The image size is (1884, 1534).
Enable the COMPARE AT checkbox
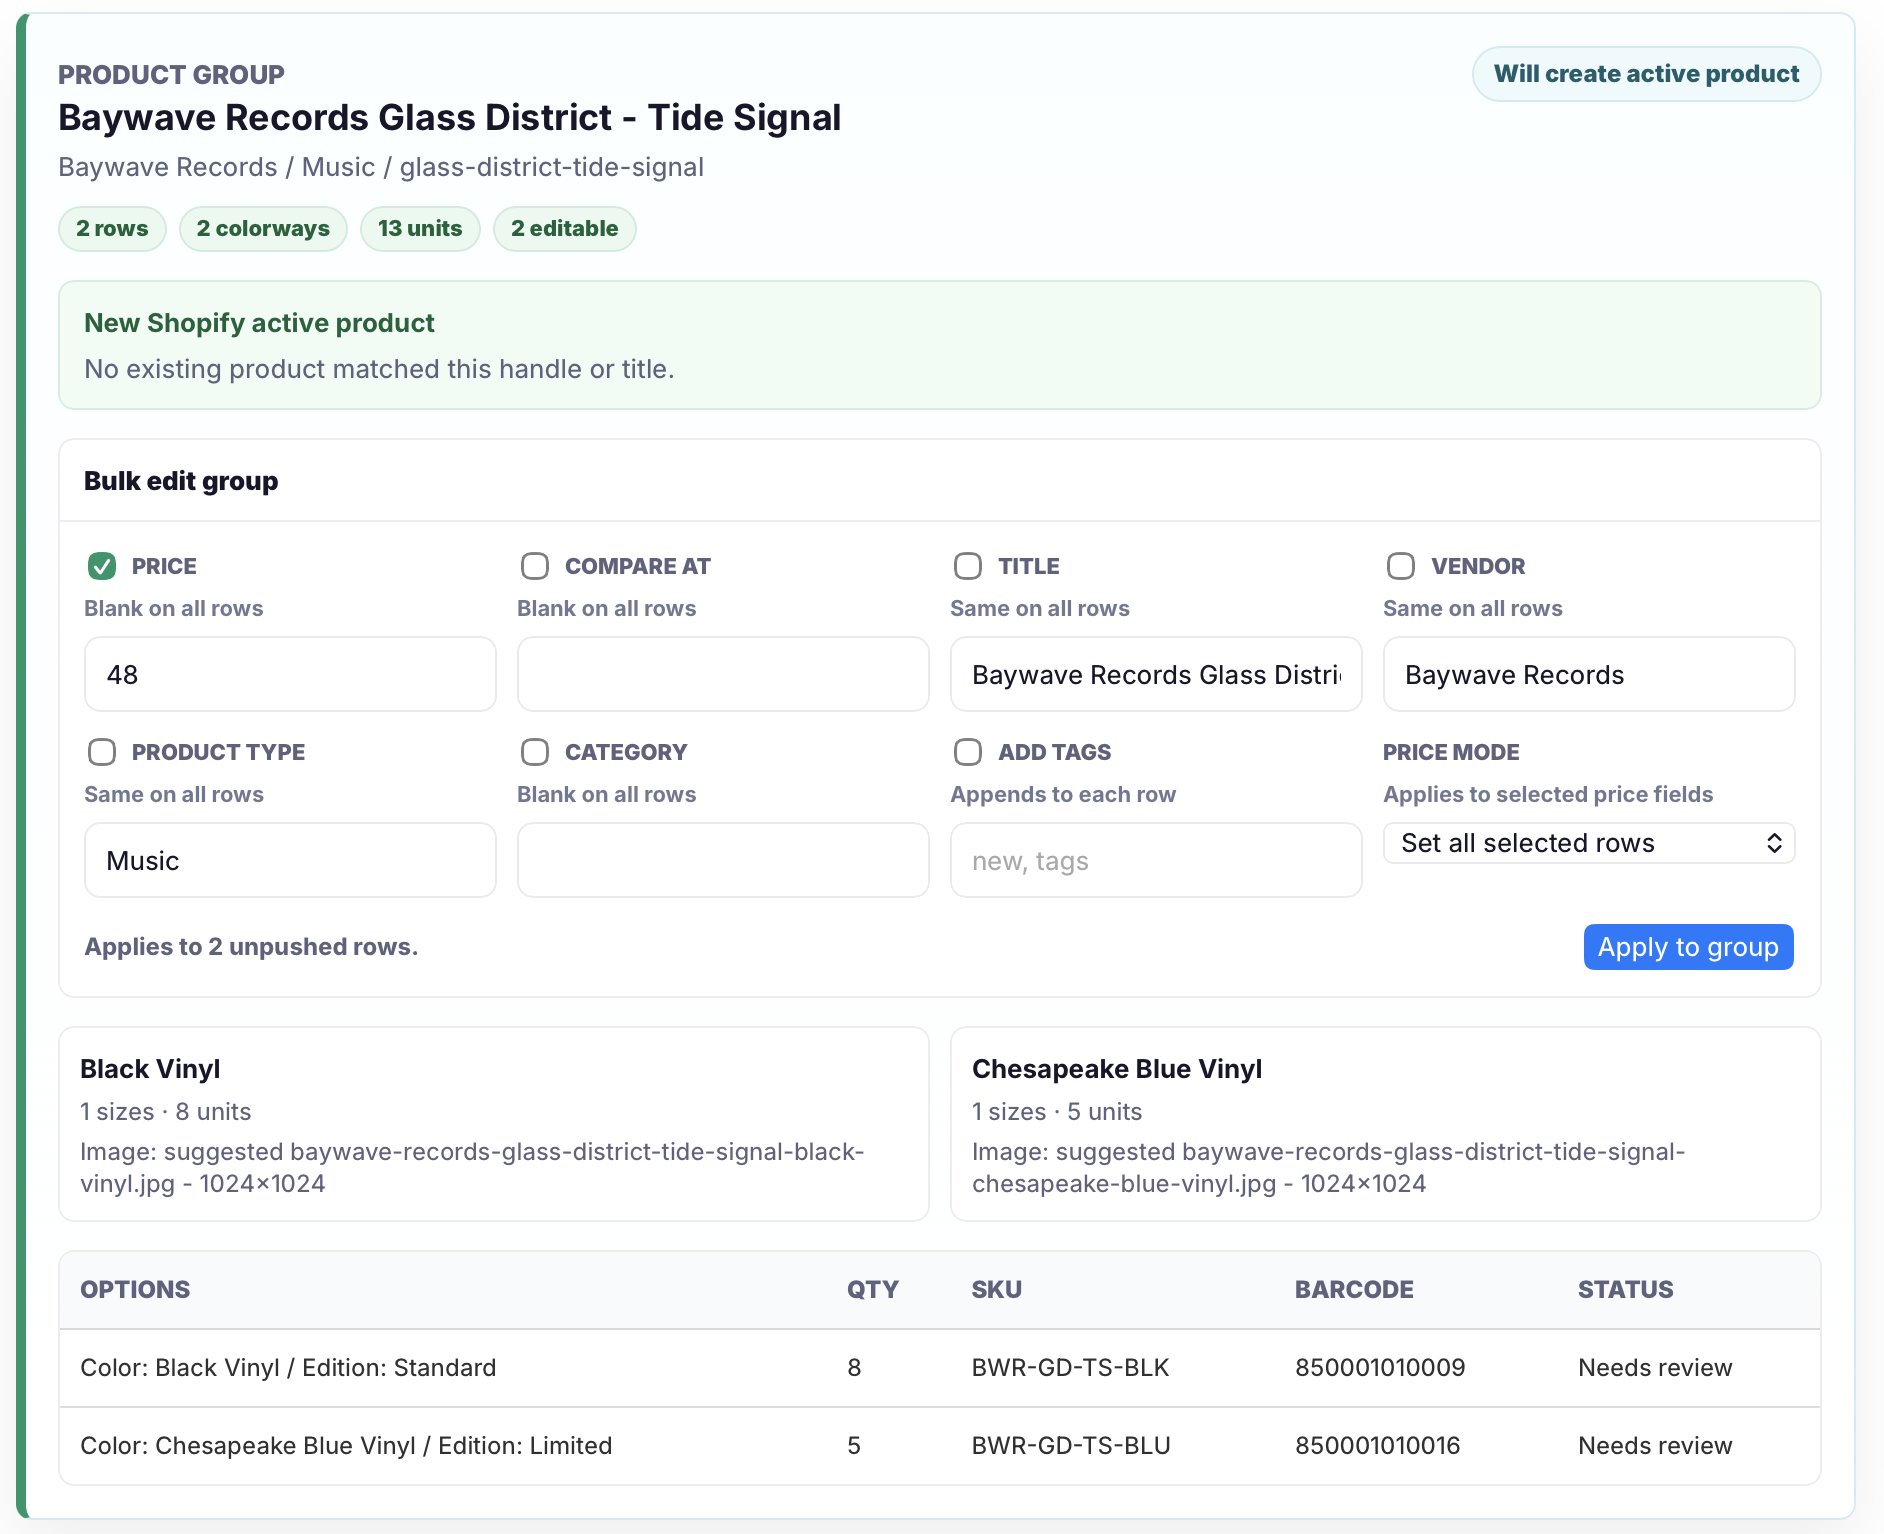coord(535,566)
